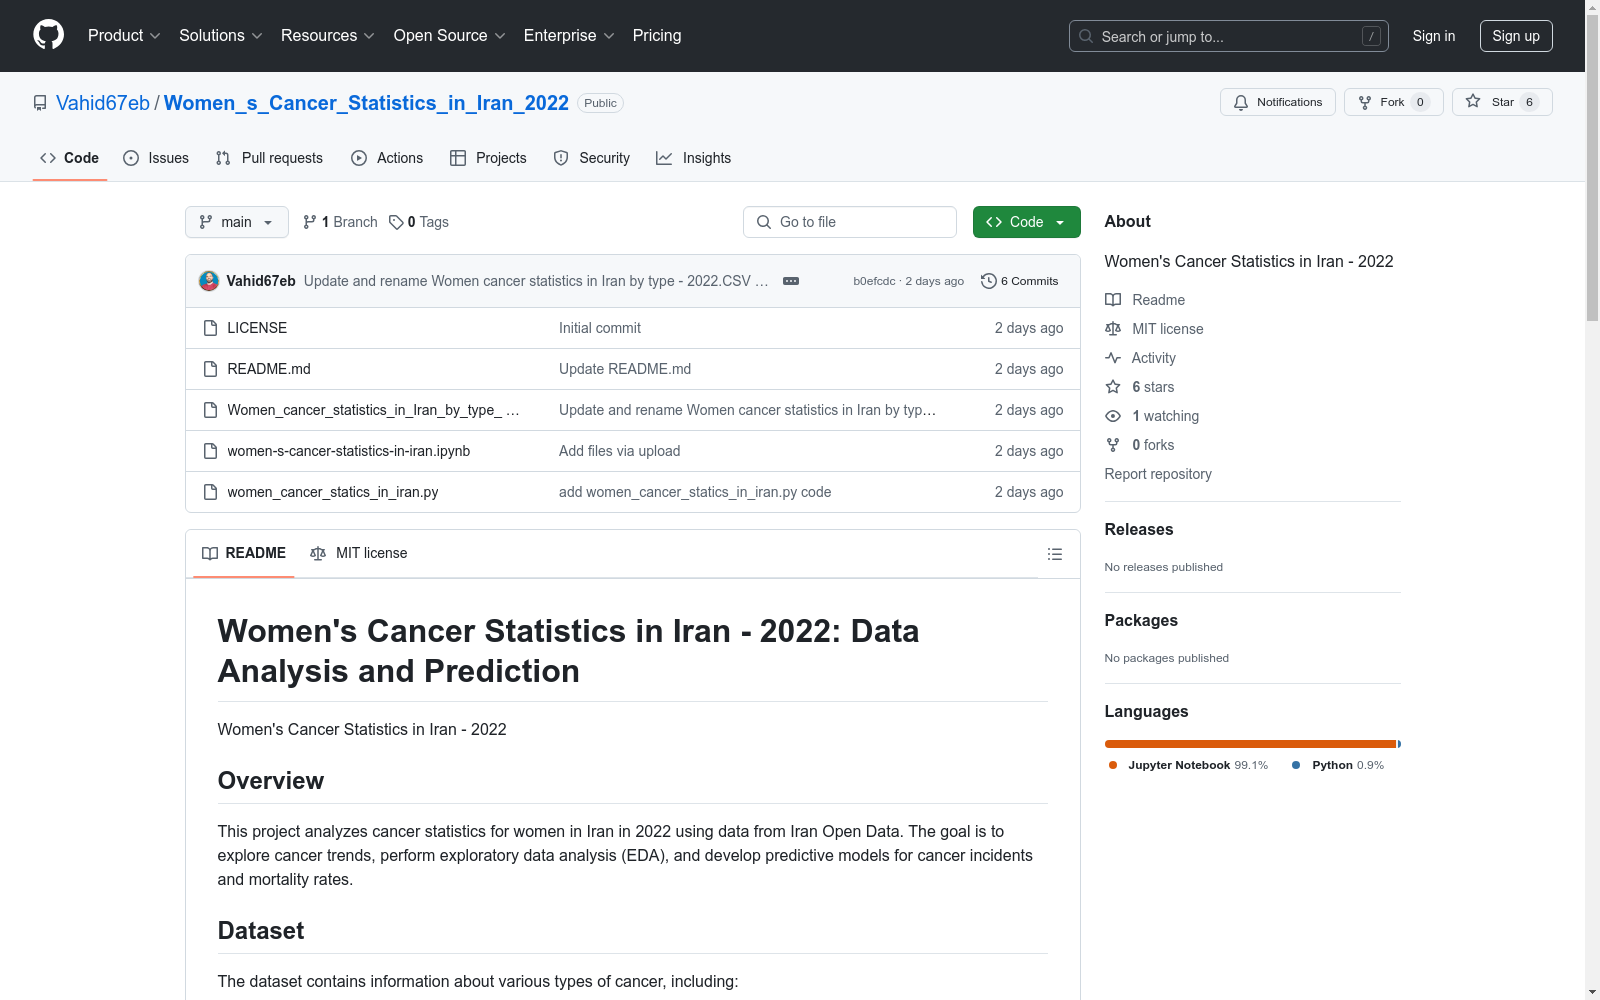Open the add women_cancer_statics_in_iran.py code commit
1600x1000 pixels.
(695, 492)
